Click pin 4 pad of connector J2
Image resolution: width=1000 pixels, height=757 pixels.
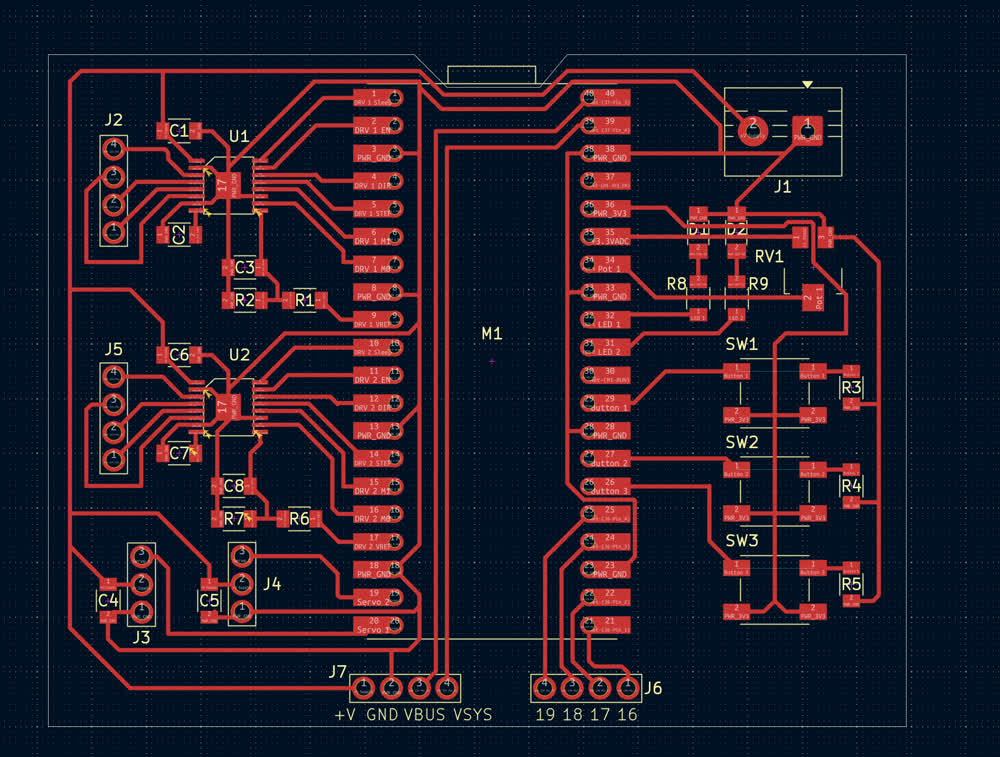click(x=115, y=147)
